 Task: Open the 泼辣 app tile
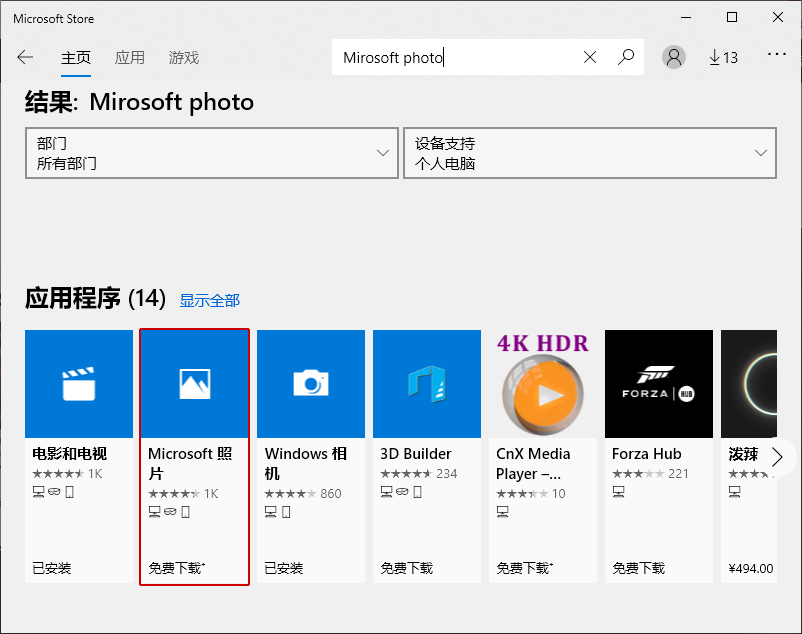749,383
